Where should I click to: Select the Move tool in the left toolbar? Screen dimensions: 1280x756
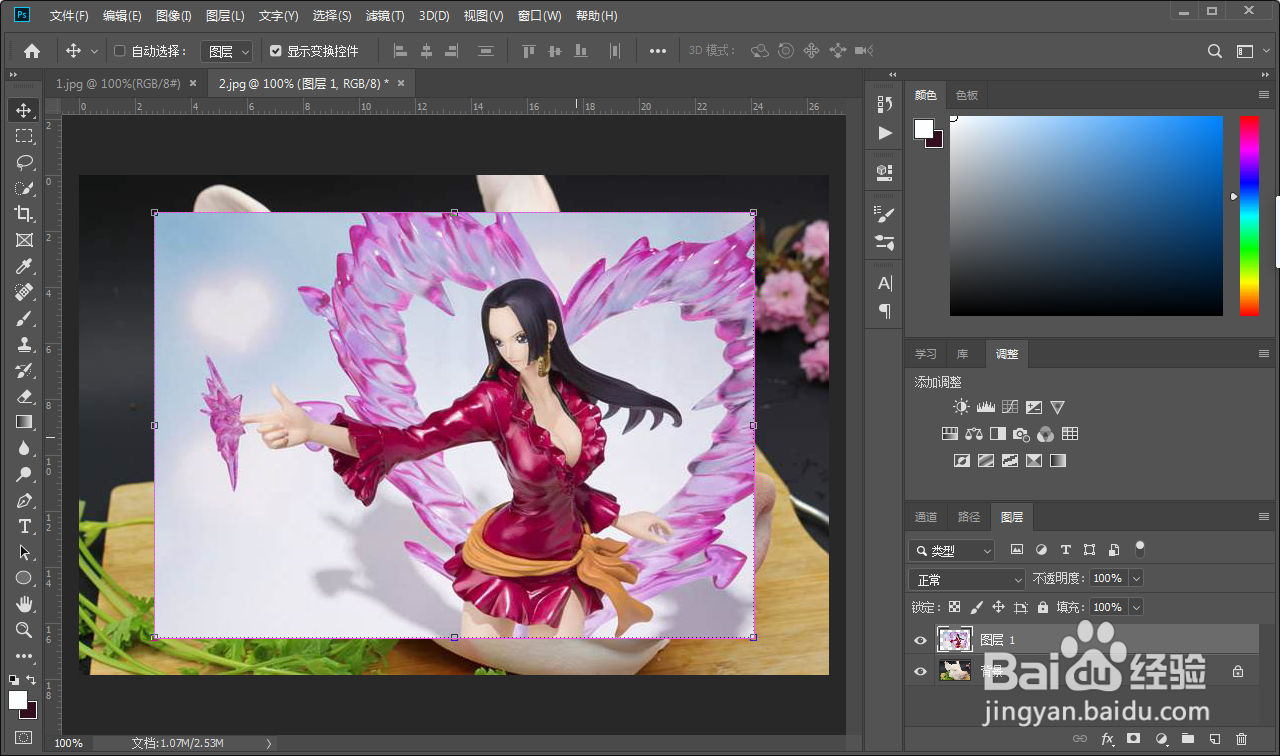(x=24, y=110)
